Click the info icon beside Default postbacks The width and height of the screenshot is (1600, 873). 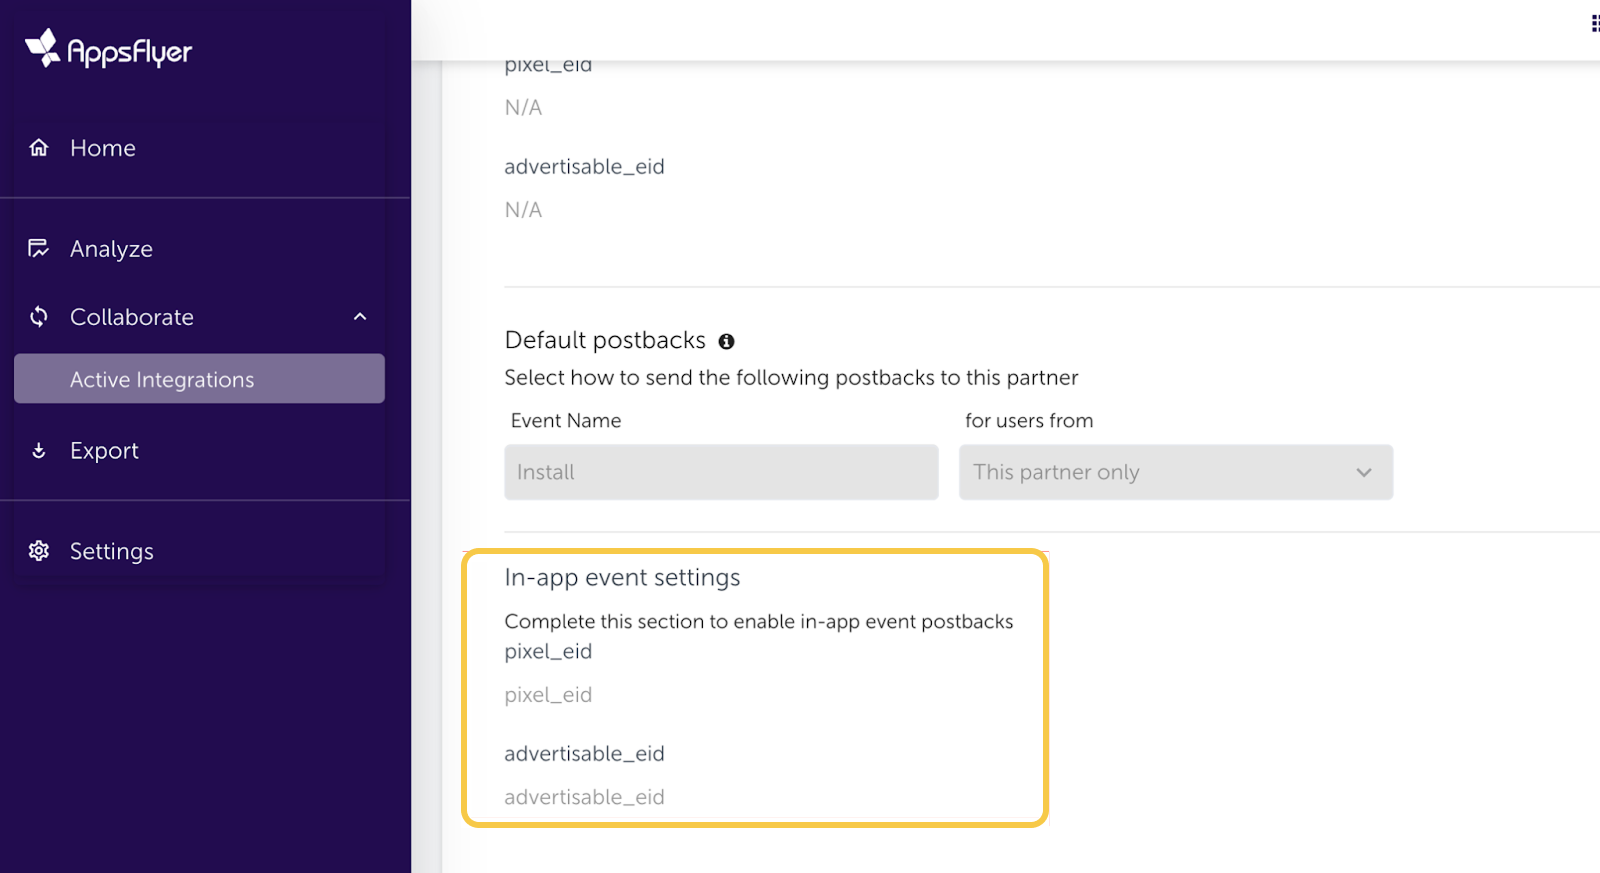pyautogui.click(x=727, y=342)
